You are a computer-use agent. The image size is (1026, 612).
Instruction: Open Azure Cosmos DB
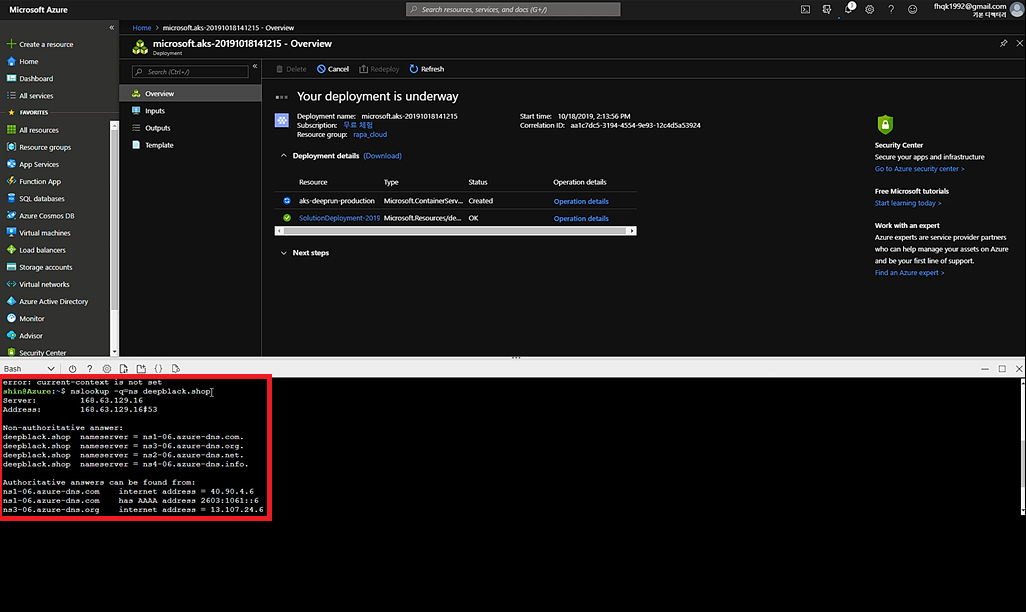(x=41, y=215)
